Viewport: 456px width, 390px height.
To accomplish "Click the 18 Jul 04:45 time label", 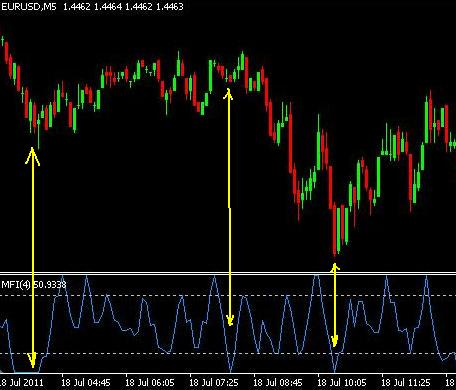I will click(86, 382).
